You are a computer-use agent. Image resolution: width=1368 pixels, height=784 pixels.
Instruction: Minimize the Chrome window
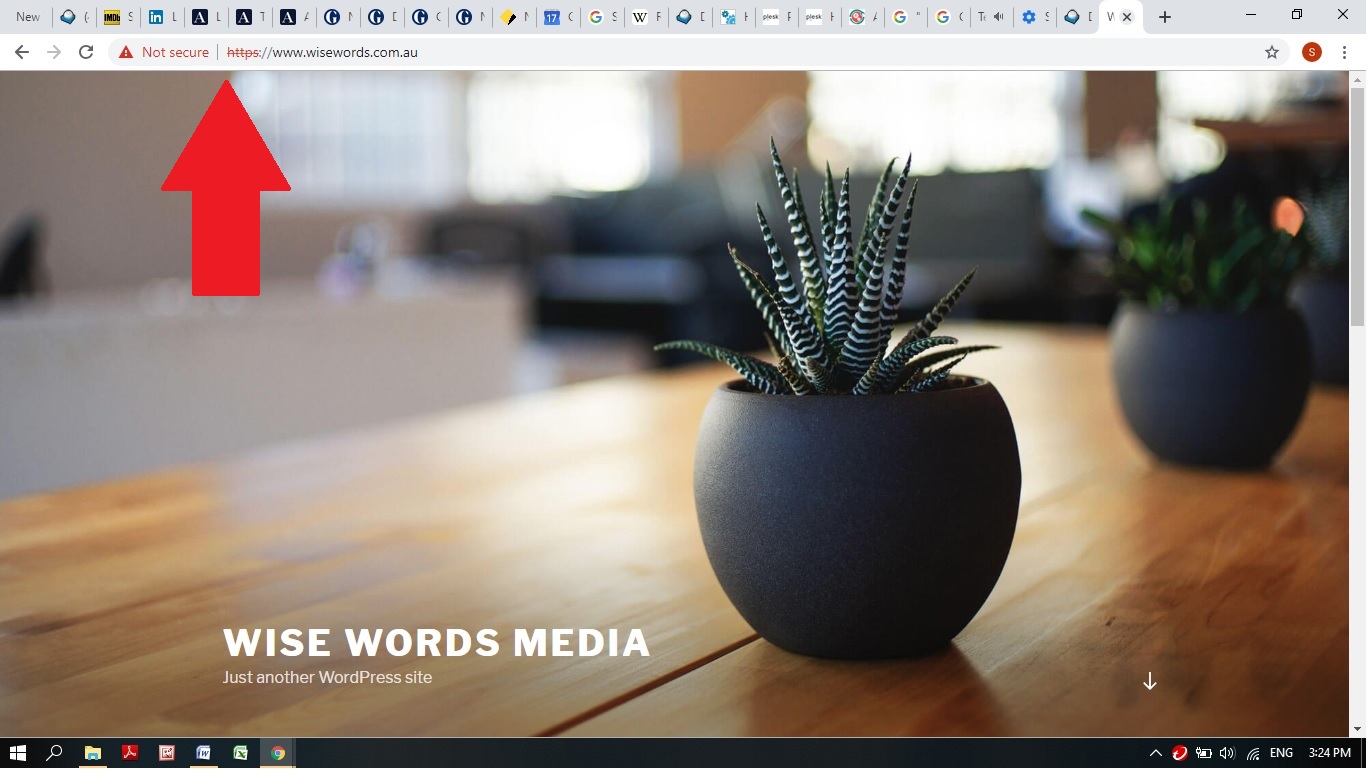pyautogui.click(x=1252, y=15)
